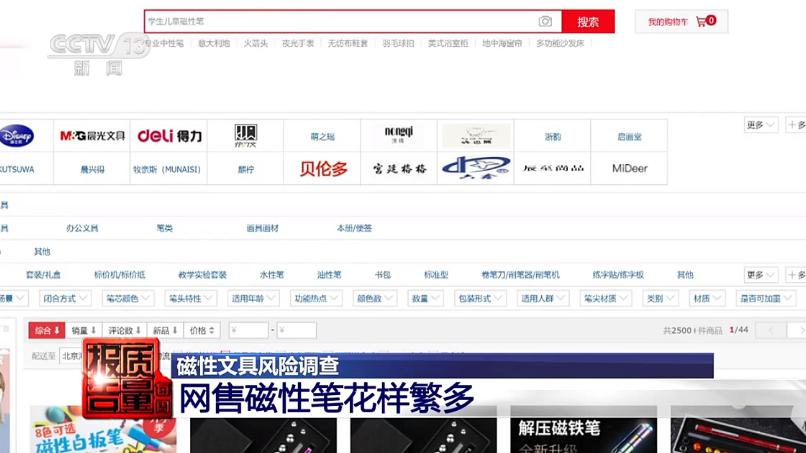This screenshot has height=453, width=806.
Task: Click the red 搜索 search button
Action: tap(588, 22)
